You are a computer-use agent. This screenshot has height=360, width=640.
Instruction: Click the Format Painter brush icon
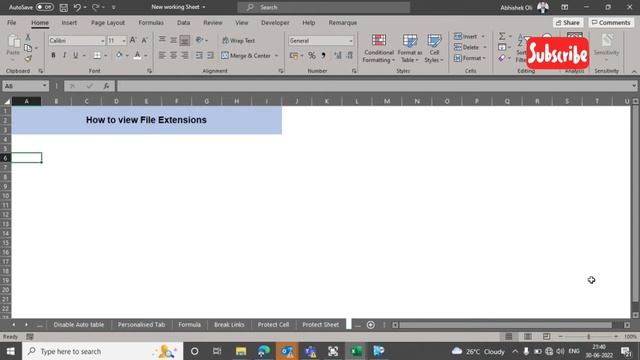(28, 58)
